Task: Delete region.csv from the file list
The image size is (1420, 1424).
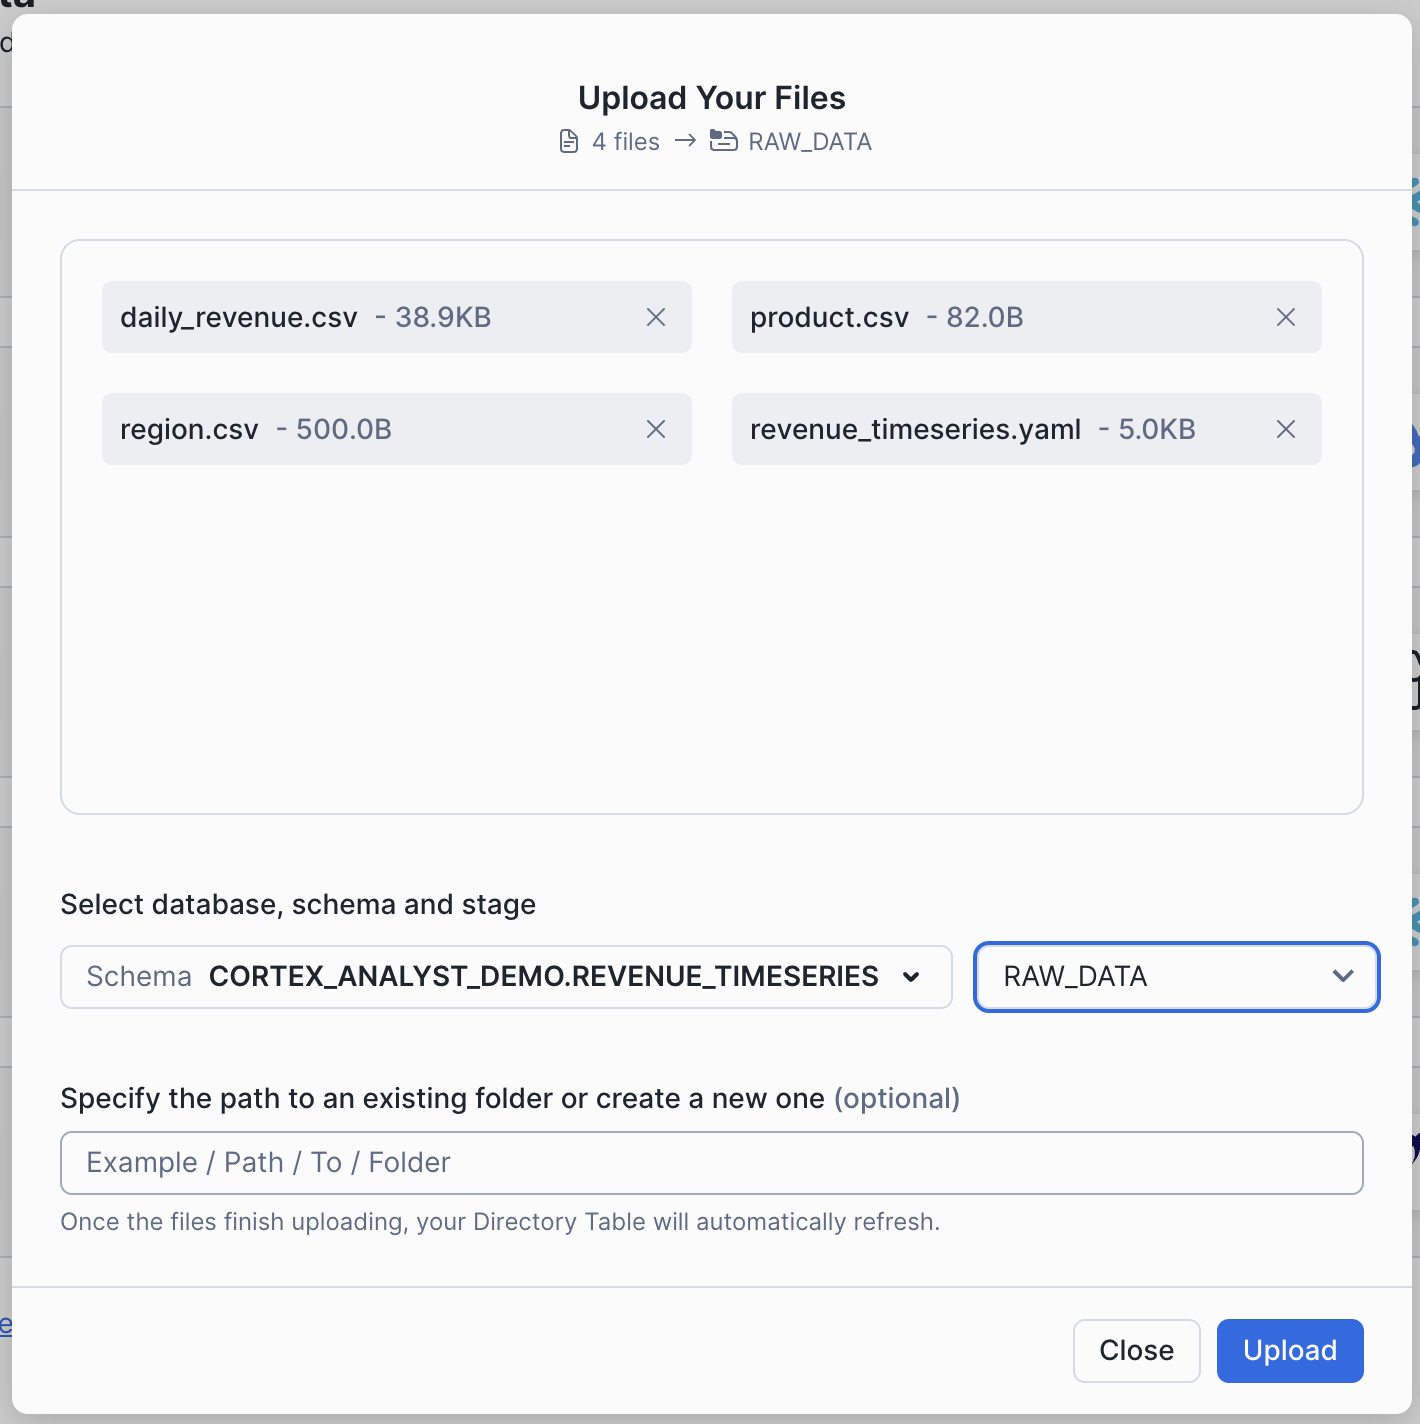Action: coord(656,430)
